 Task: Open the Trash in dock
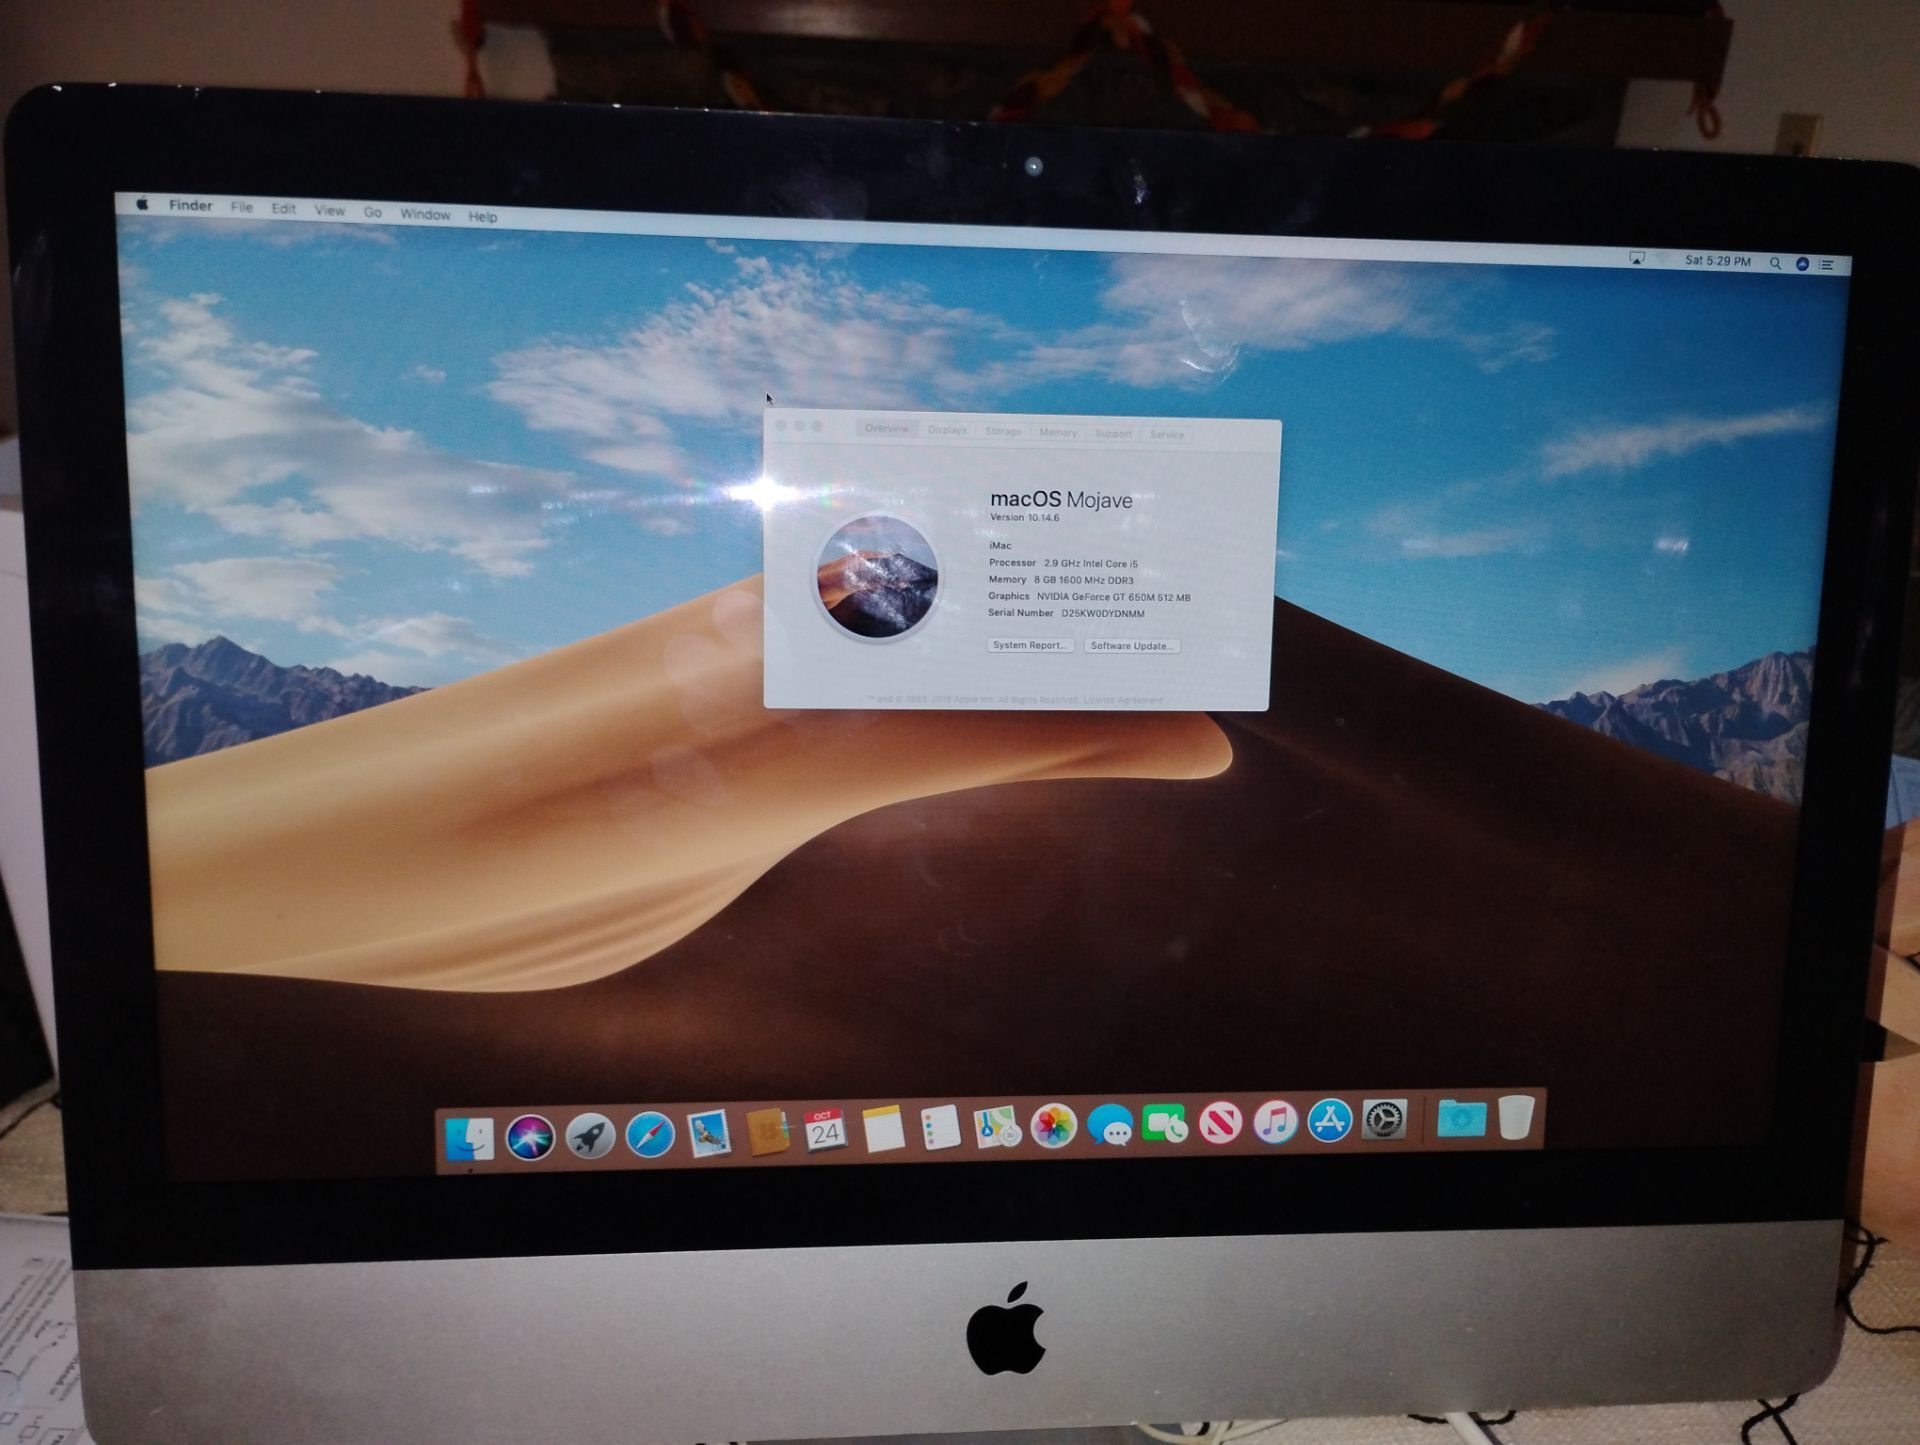point(1517,1117)
